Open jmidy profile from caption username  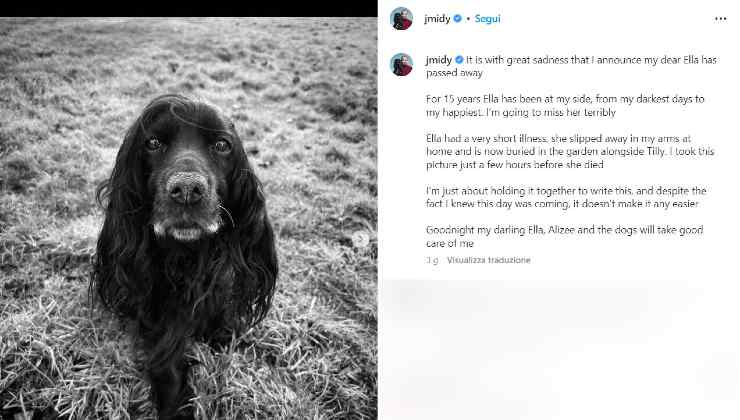tap(439, 60)
